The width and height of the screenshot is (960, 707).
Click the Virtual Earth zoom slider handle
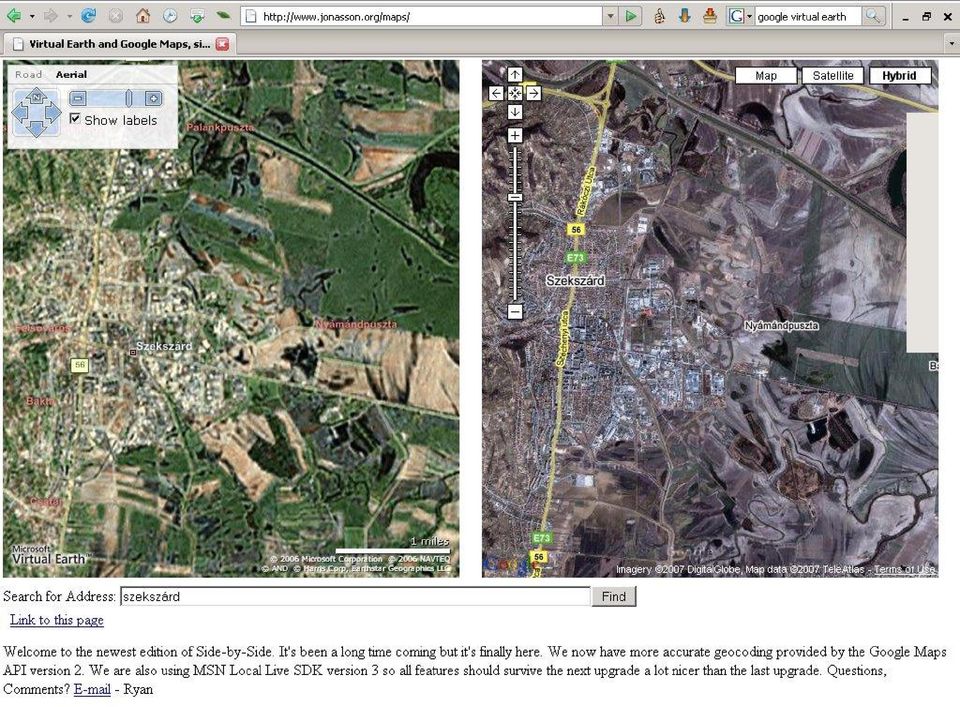pyautogui.click(x=129, y=98)
